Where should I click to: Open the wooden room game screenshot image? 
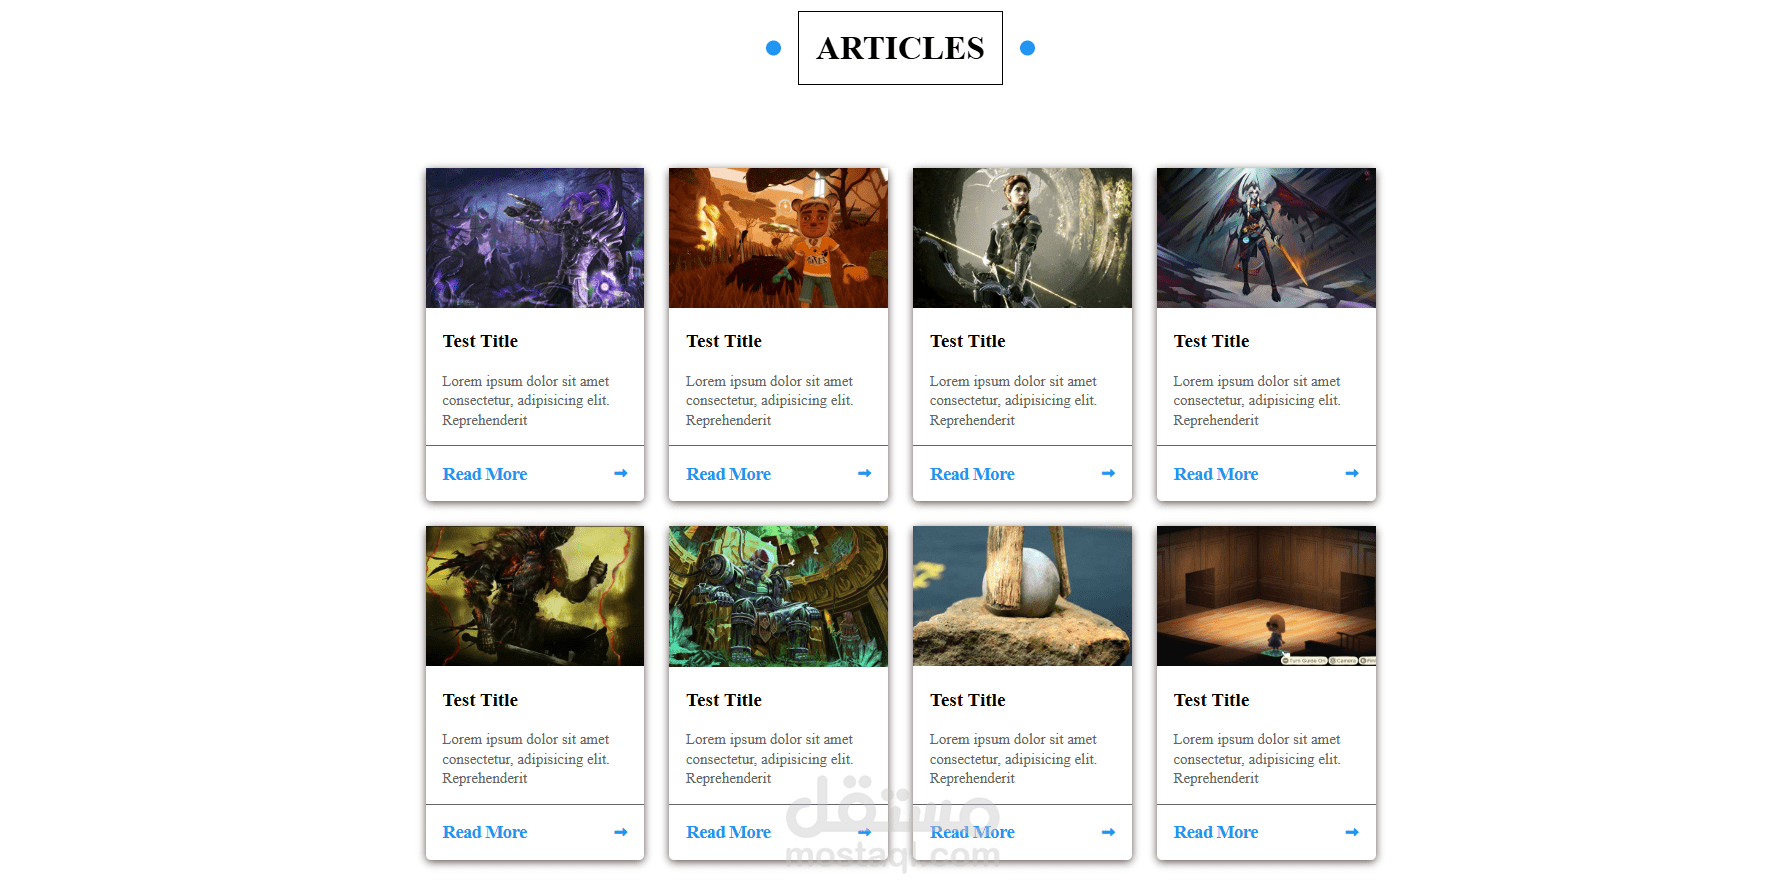pyautogui.click(x=1266, y=596)
